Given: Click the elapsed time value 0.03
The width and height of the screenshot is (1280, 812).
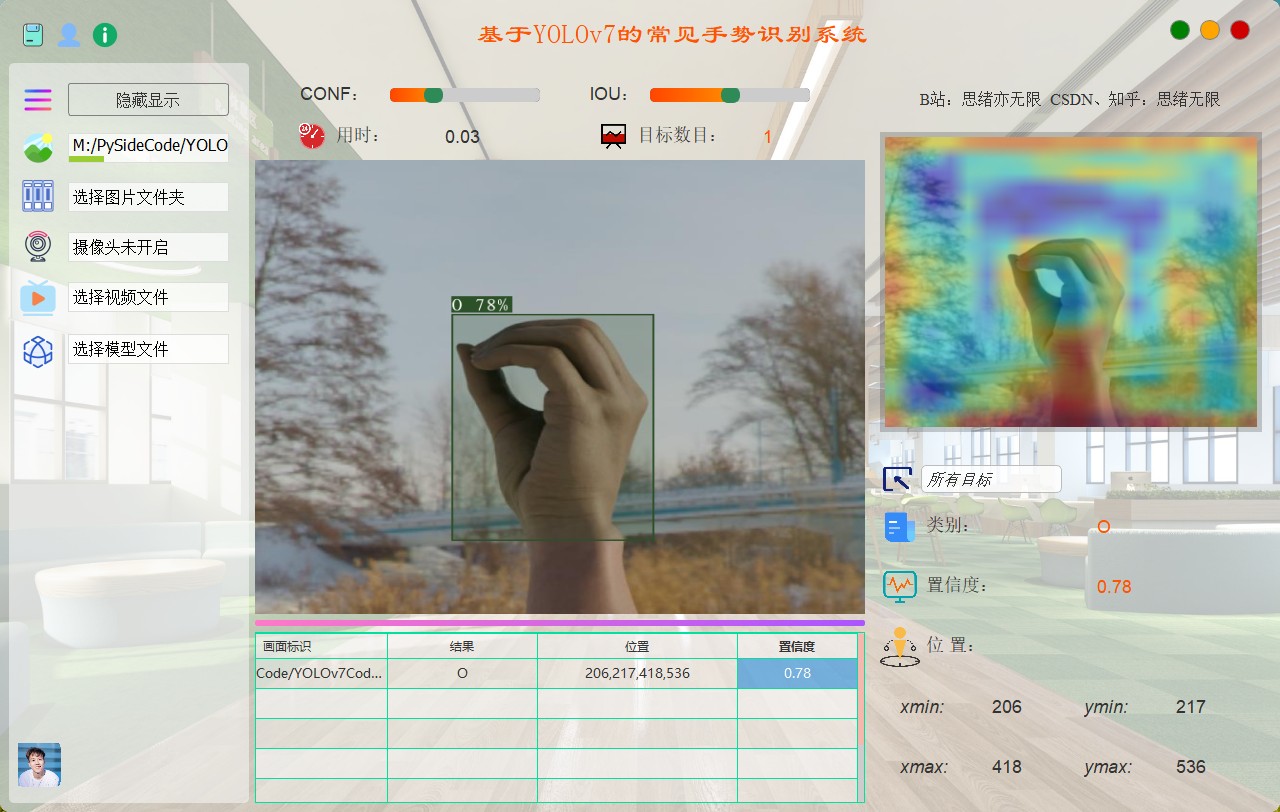Looking at the screenshot, I should pyautogui.click(x=462, y=137).
